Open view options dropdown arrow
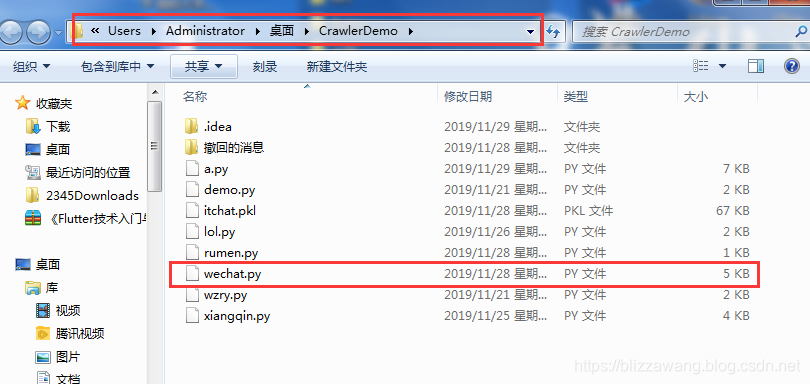This screenshot has width=810, height=384. pos(722,66)
